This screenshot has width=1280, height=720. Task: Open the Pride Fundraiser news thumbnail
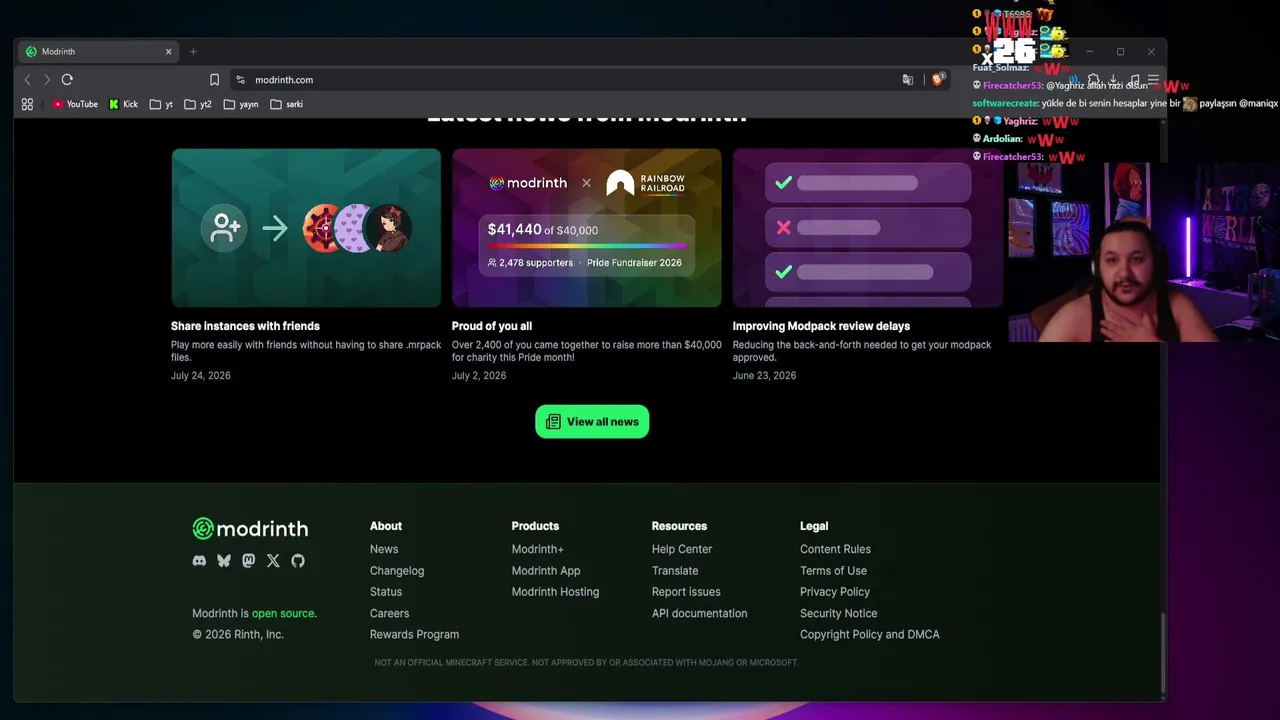587,228
